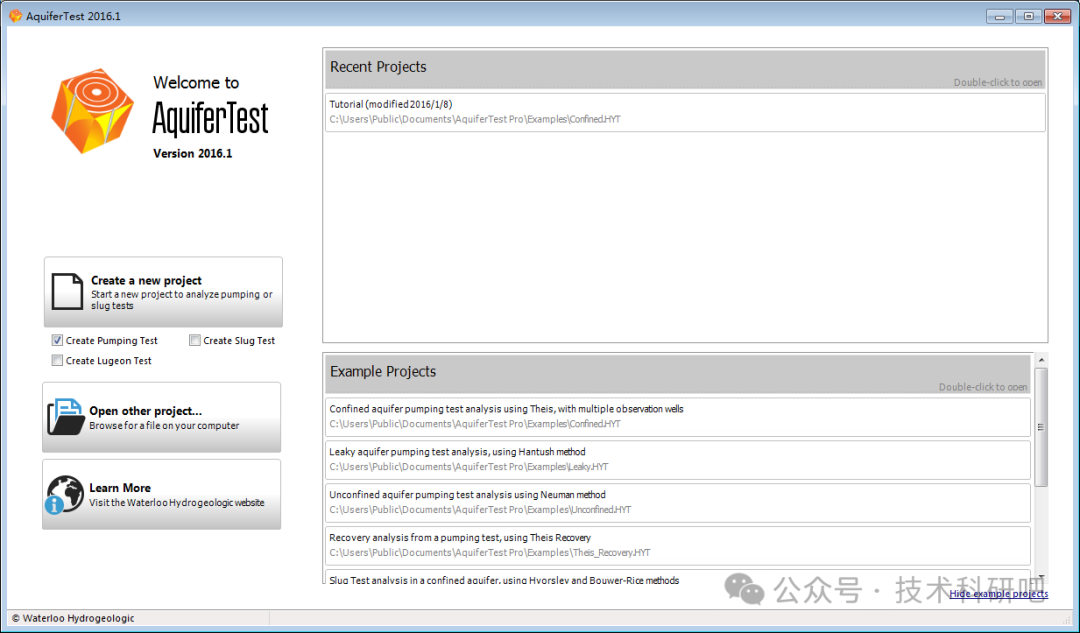Select Confined aquifer Theis example project
Screen dimensions: 1080x633
[x=678, y=417]
